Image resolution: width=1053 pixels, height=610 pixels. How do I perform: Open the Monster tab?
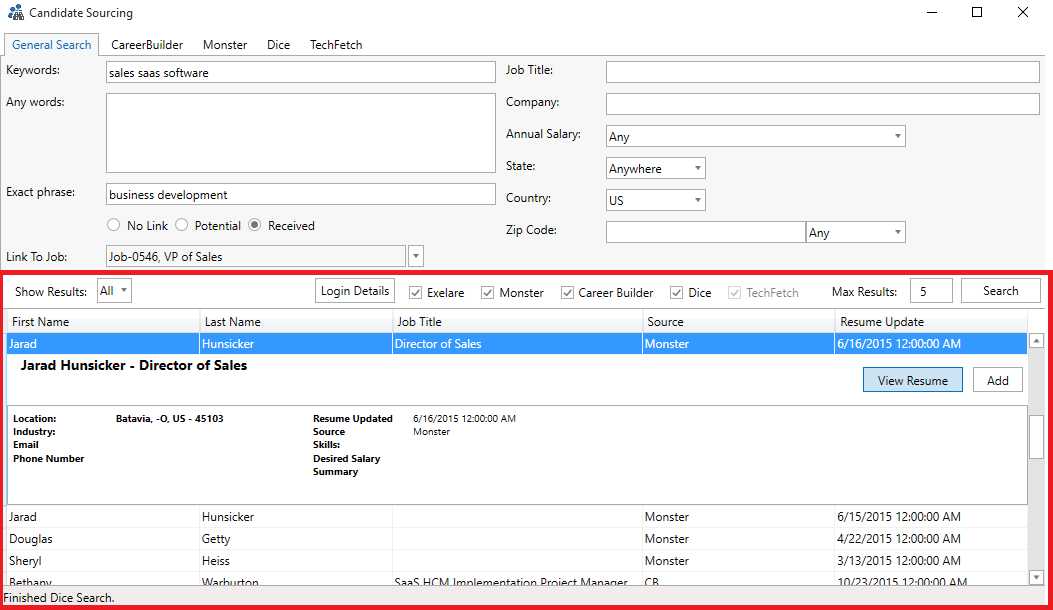pyautogui.click(x=225, y=44)
